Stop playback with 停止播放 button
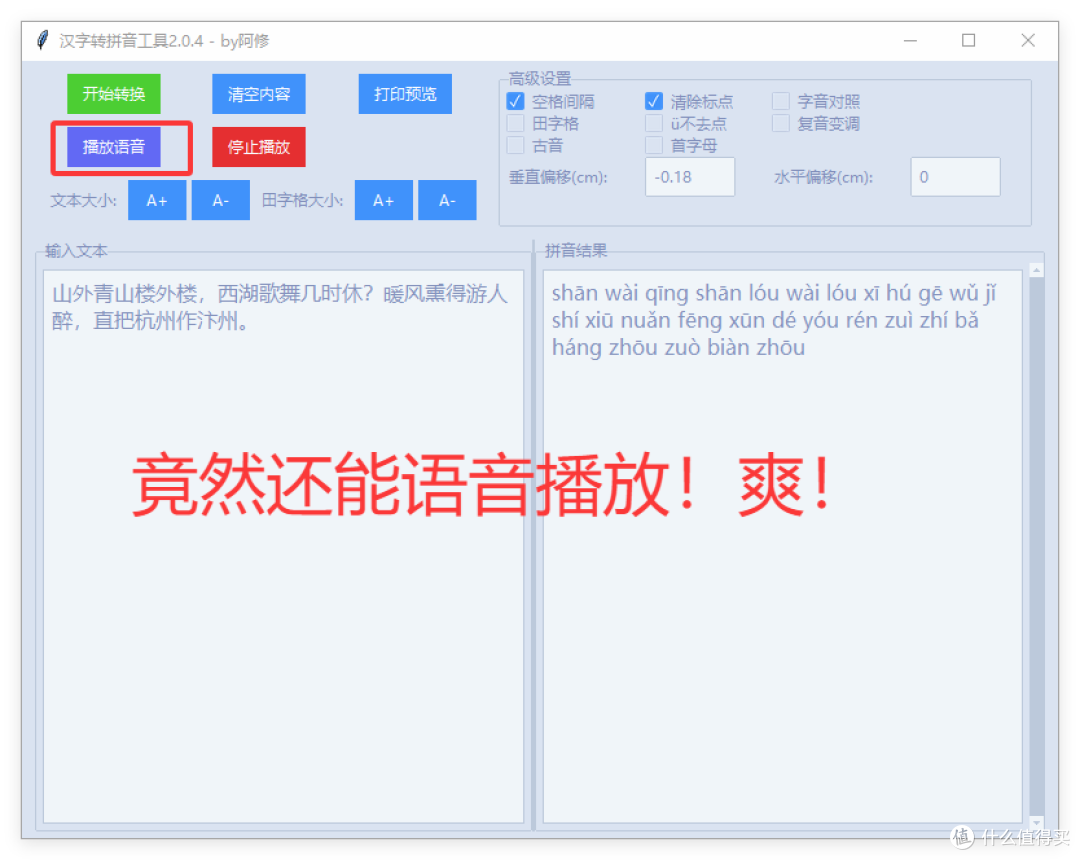This screenshot has height=860, width=1080. 259,147
